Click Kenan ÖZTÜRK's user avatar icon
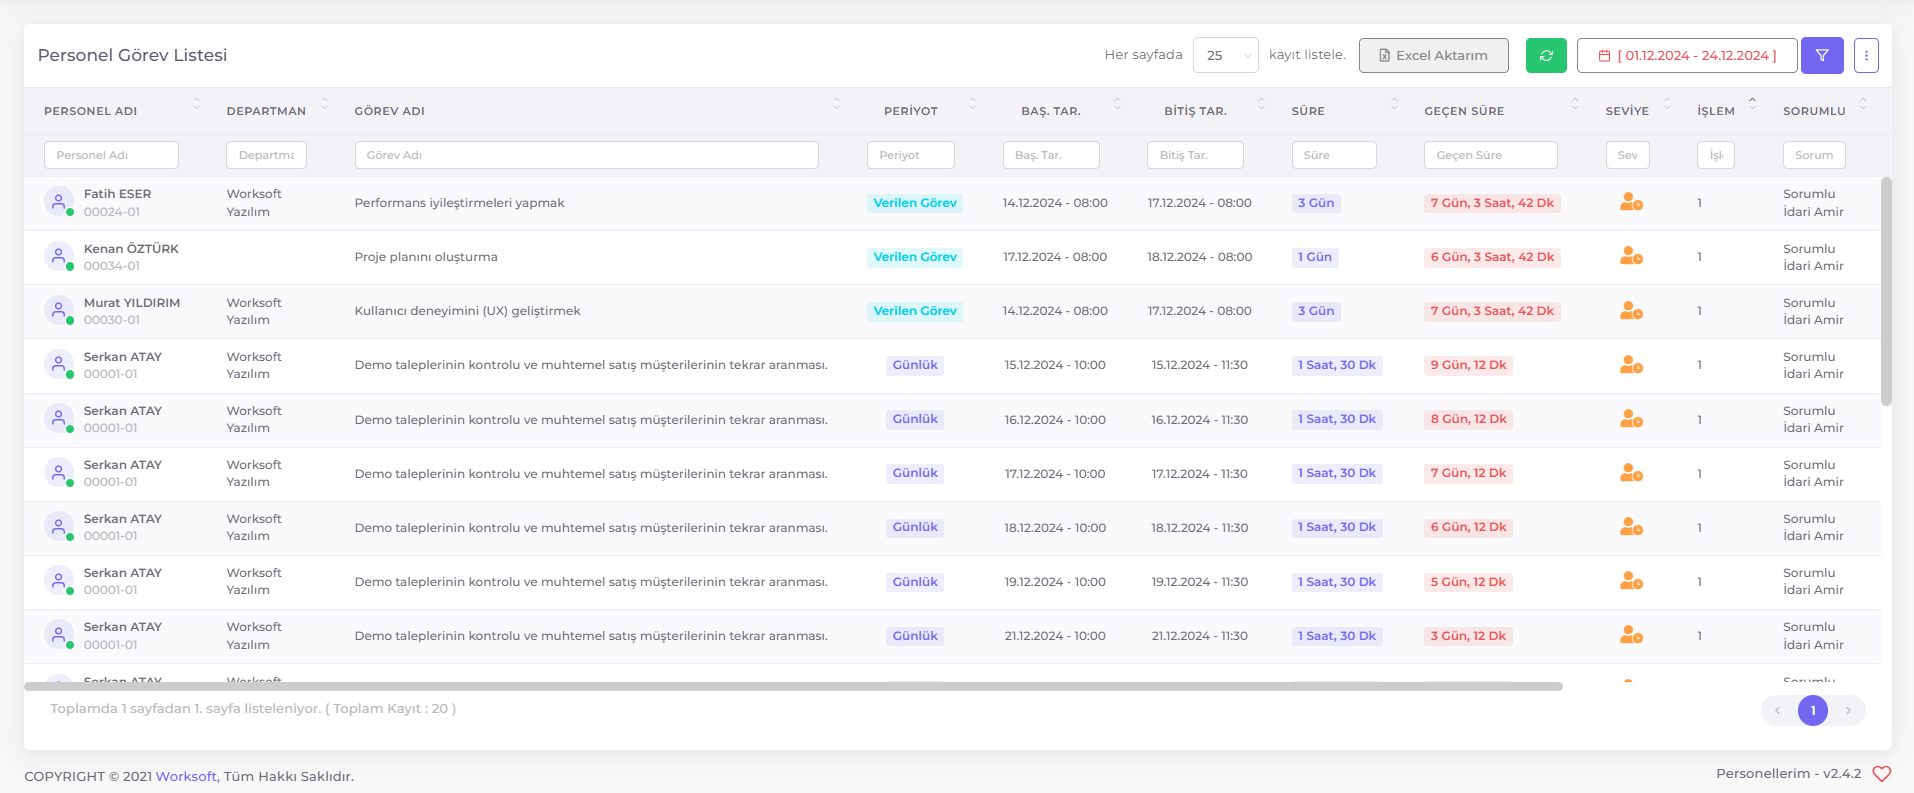 pyautogui.click(x=59, y=257)
